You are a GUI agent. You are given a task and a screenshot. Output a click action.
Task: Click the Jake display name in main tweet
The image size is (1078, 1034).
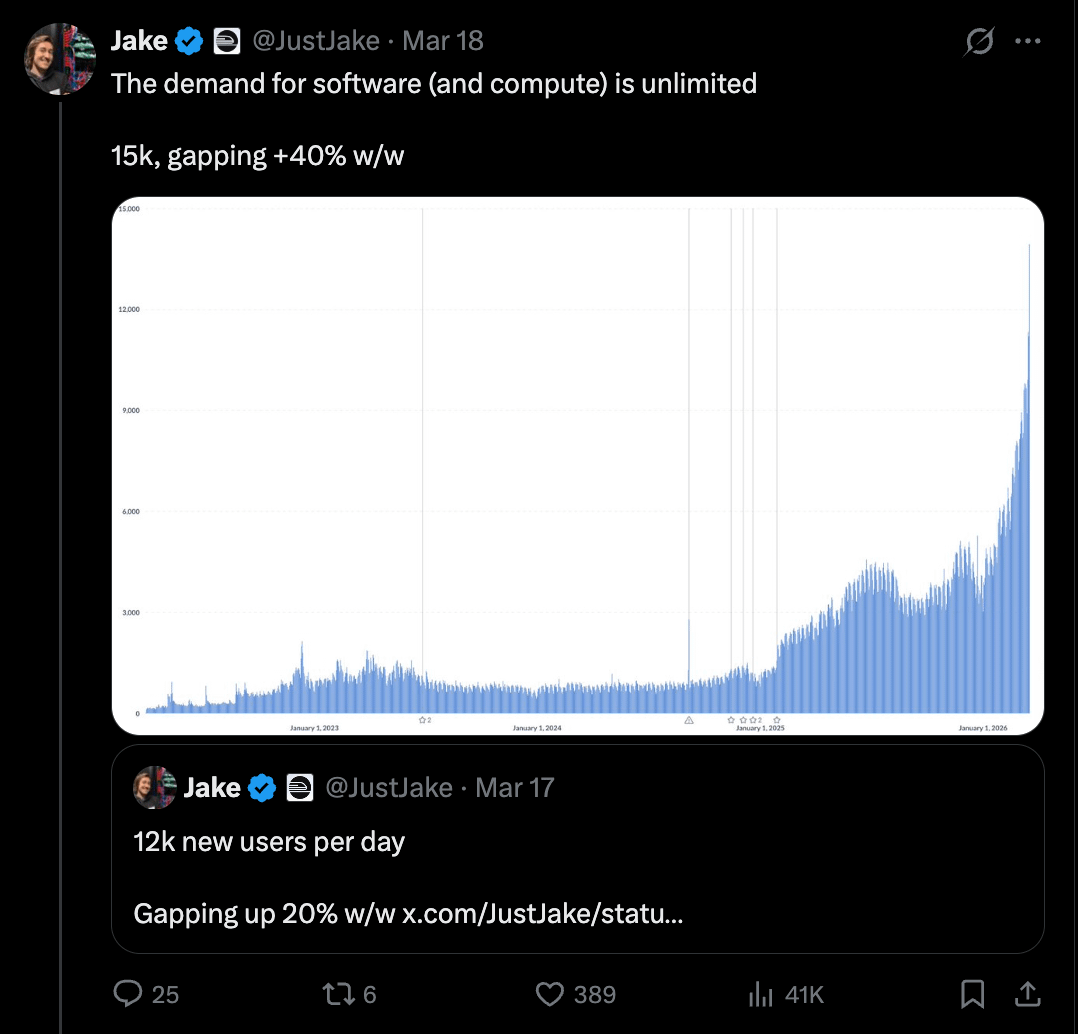tap(140, 41)
